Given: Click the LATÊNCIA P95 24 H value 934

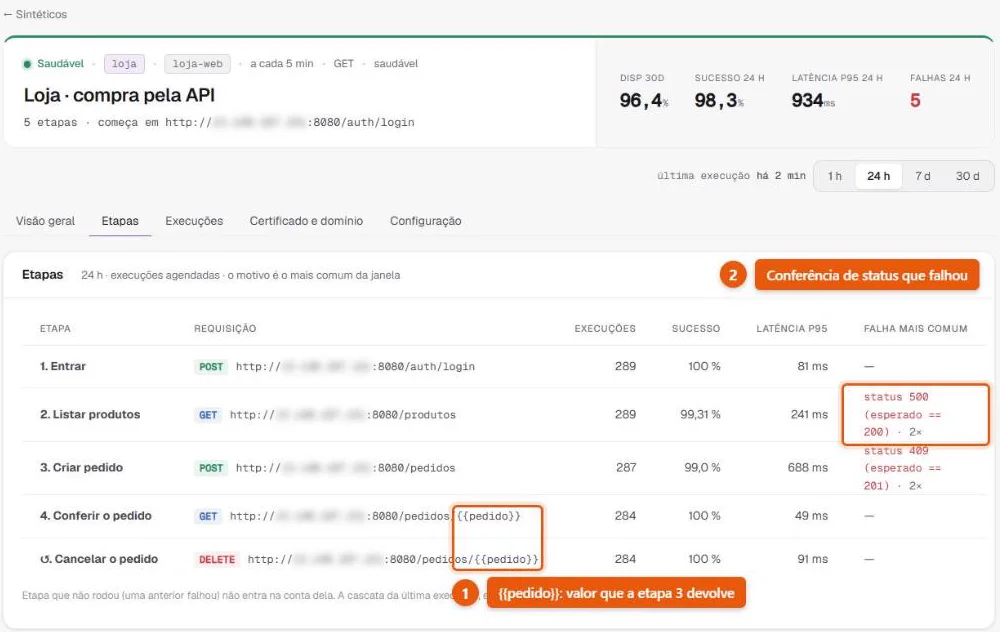Looking at the screenshot, I should tap(813, 100).
